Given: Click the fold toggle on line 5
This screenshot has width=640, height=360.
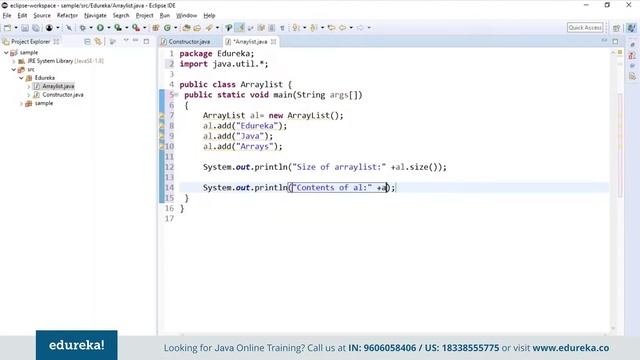Looking at the screenshot, I should pyautogui.click(x=176, y=95).
